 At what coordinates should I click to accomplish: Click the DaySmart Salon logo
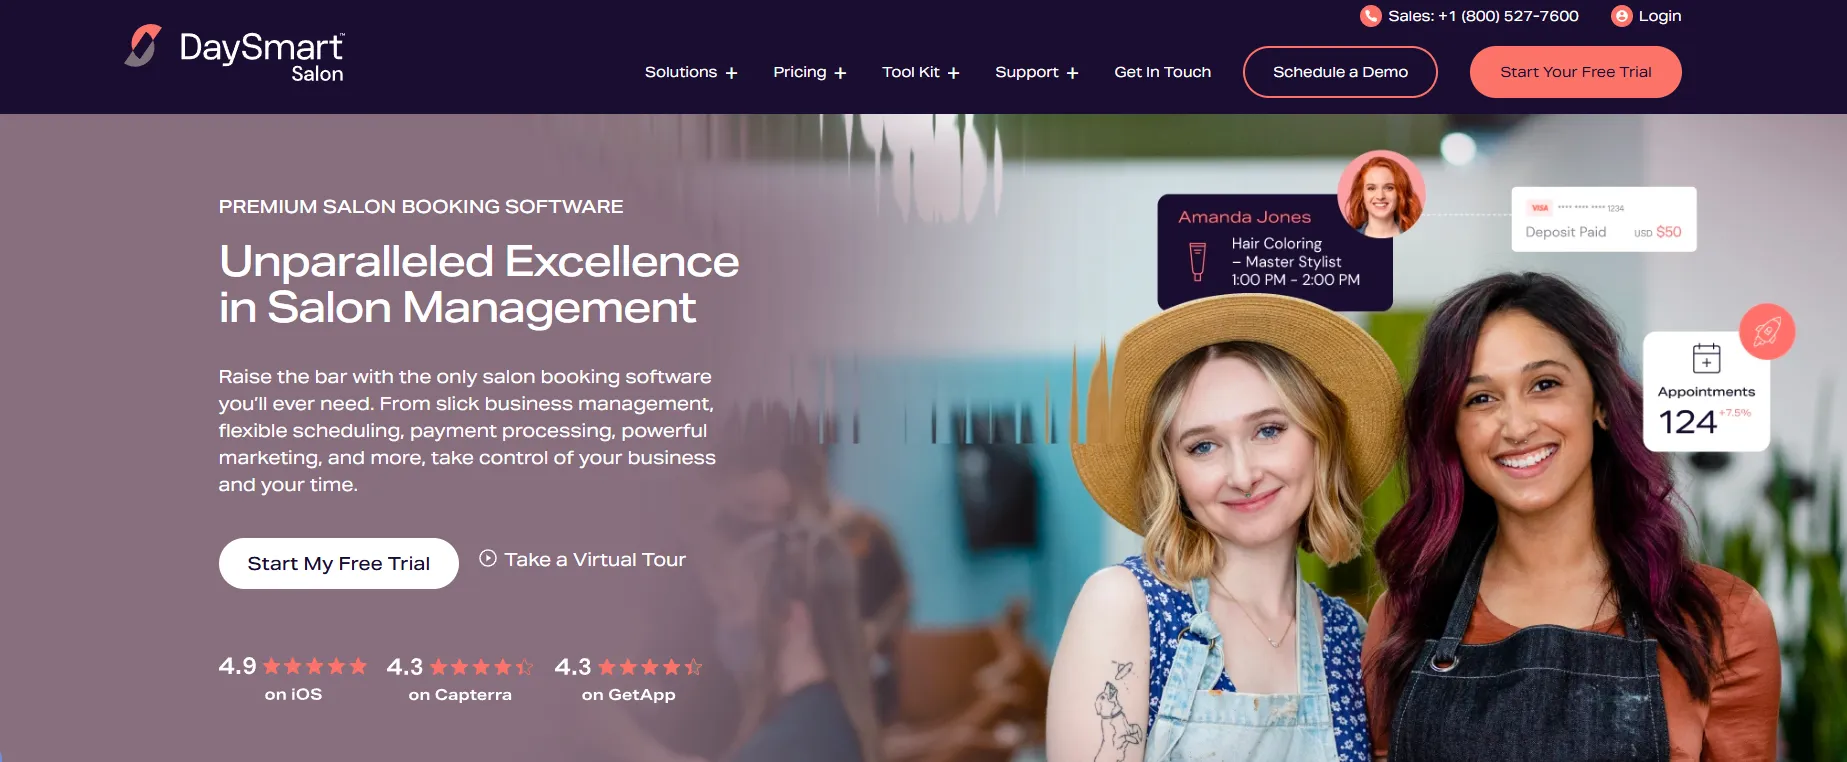coord(234,53)
